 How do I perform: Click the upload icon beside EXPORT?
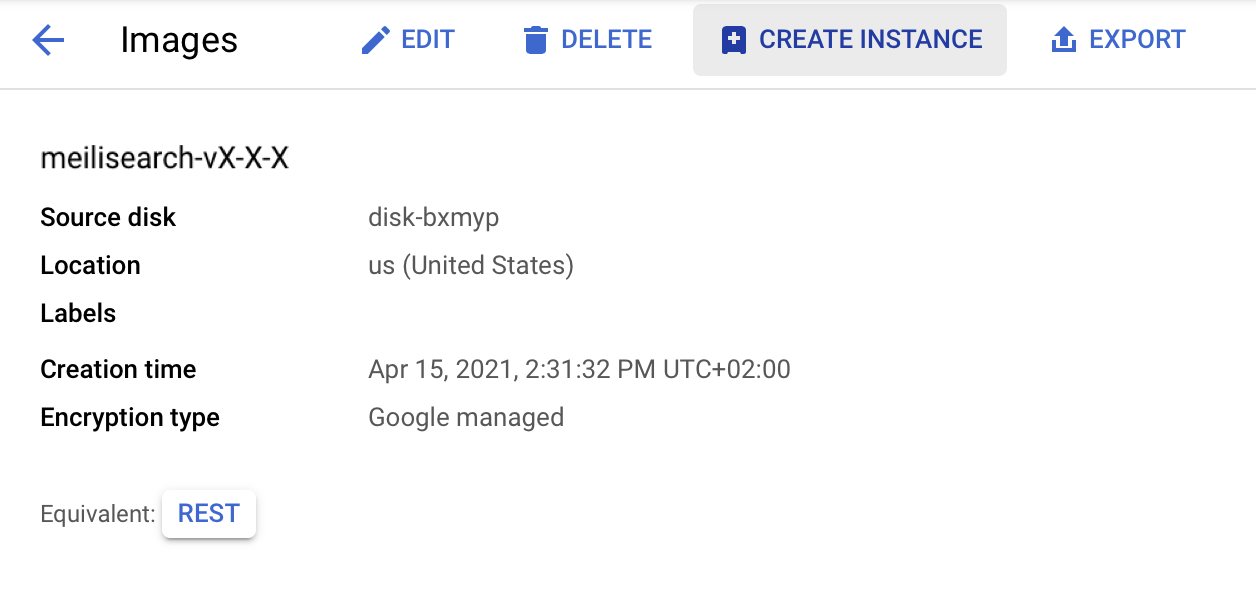pos(1063,39)
